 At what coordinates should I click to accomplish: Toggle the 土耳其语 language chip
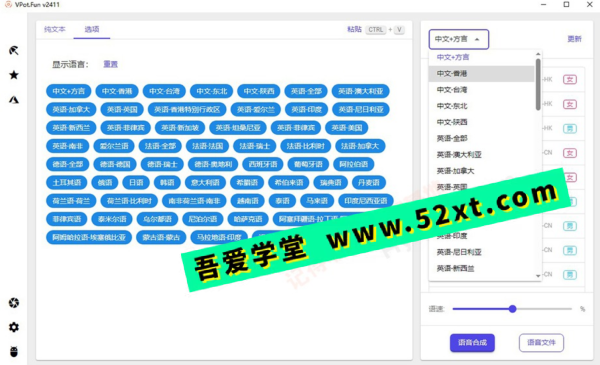[x=67, y=182]
